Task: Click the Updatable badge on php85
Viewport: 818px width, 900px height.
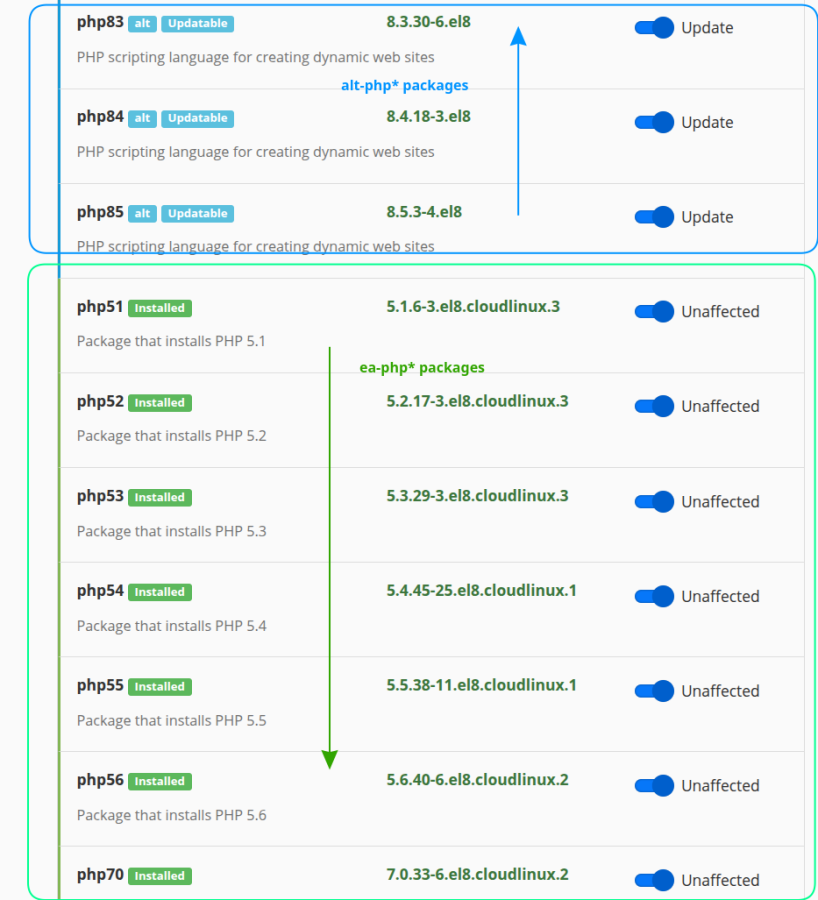Action: (197, 213)
